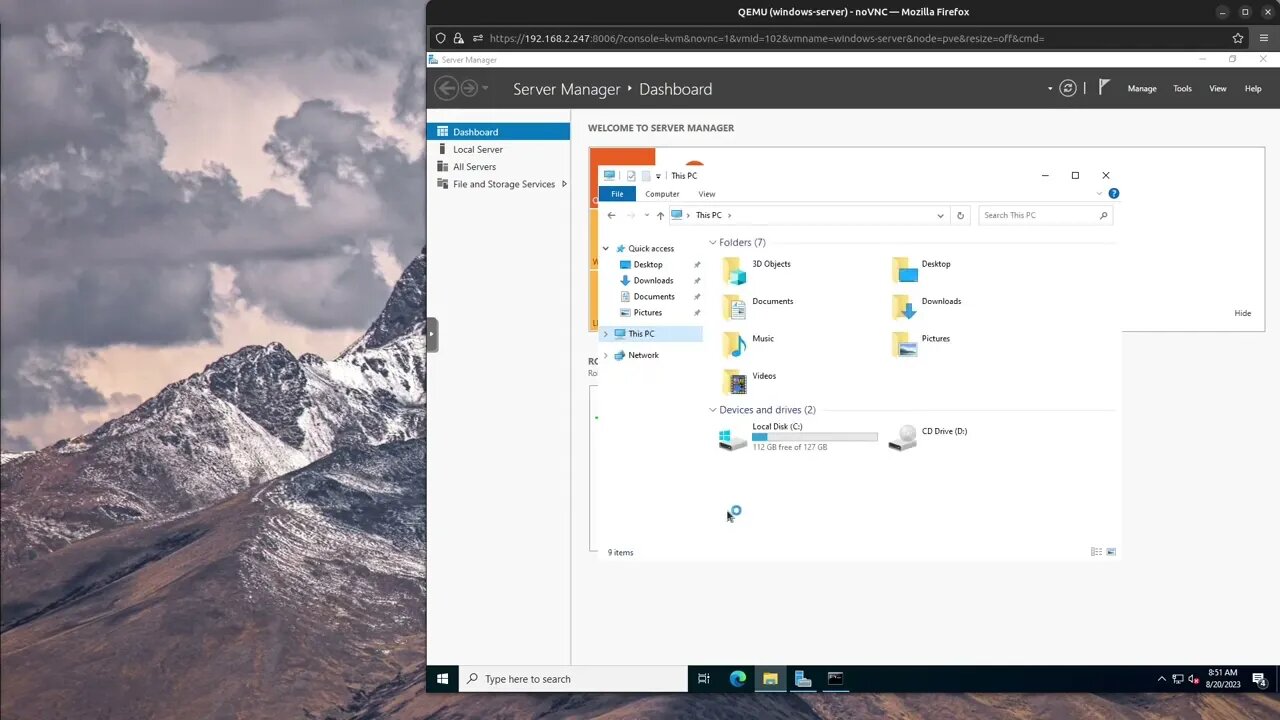Open the address bar history dropdown
Viewport: 1280px width, 720px height.
940,215
